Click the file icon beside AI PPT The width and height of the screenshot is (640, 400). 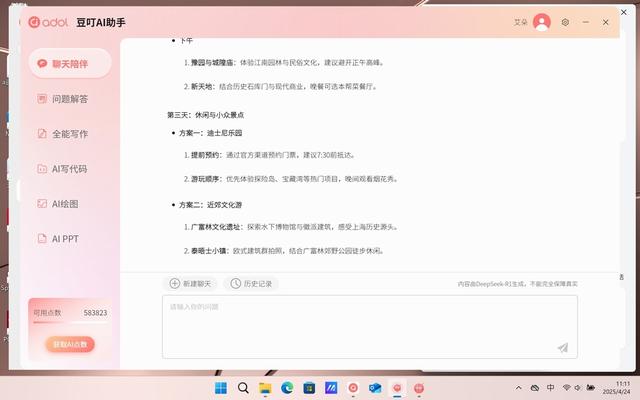42,238
